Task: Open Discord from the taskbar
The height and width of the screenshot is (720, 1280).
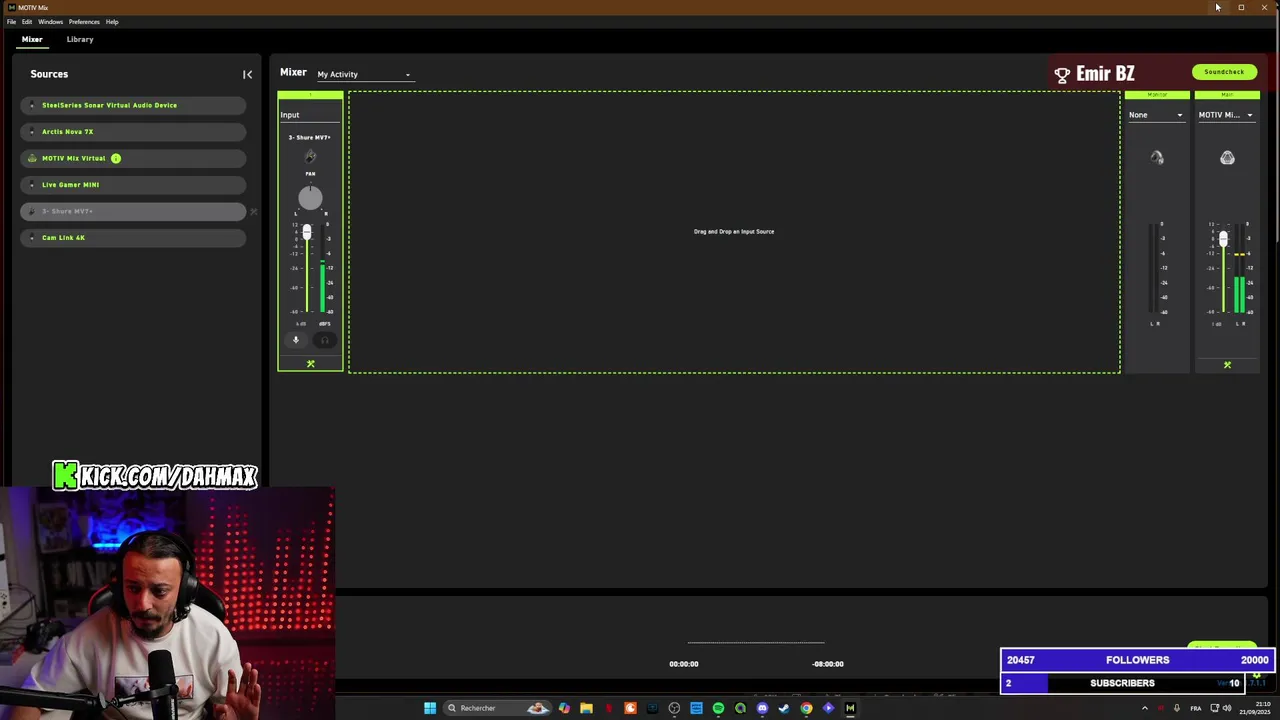Action: pyautogui.click(x=762, y=708)
